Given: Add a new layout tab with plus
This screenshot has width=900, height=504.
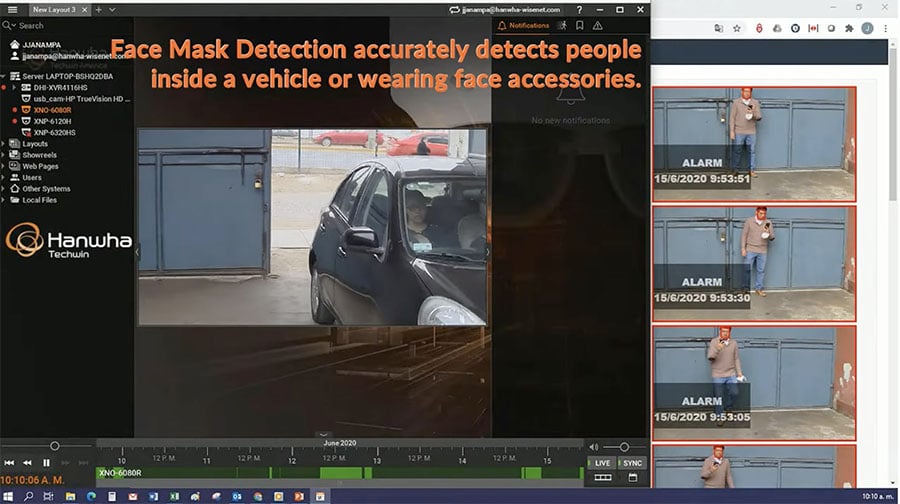Looking at the screenshot, I should (x=98, y=9).
